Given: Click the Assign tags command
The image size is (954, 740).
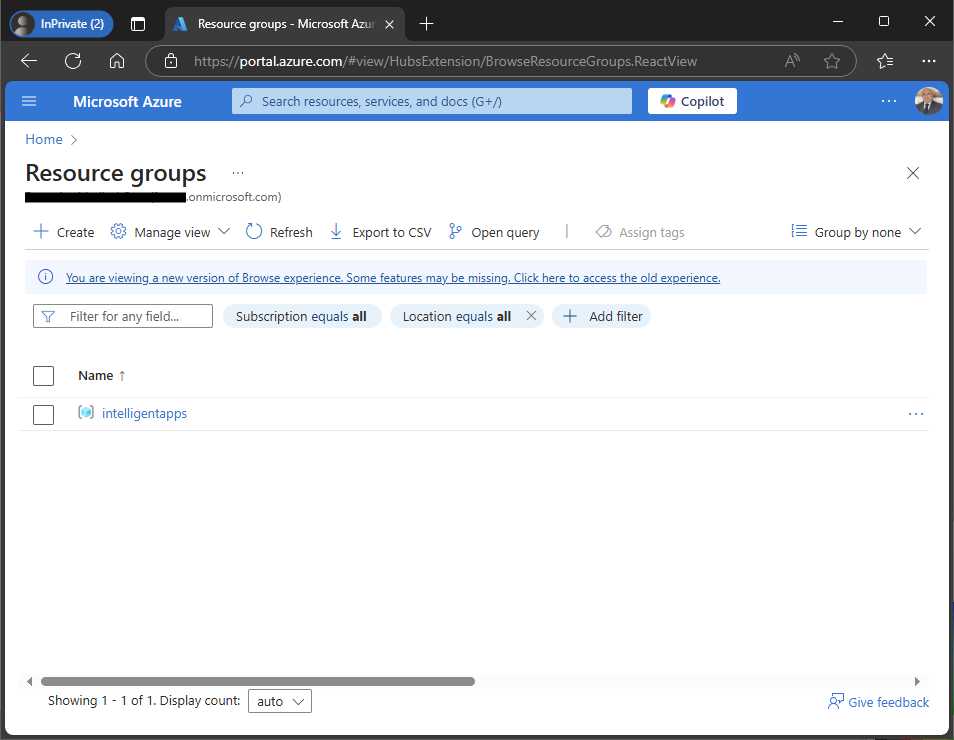Looking at the screenshot, I should point(640,232).
